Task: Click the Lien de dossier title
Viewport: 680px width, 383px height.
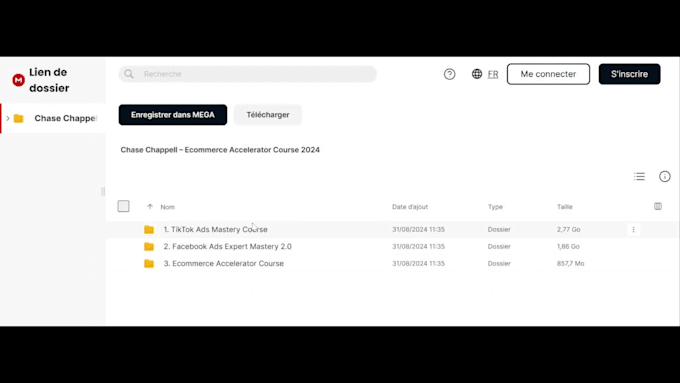Action: (49, 80)
